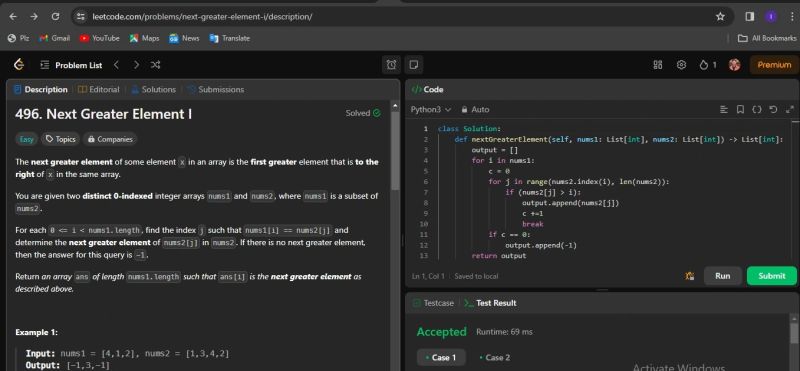Go forward in browser history

pos(34,17)
